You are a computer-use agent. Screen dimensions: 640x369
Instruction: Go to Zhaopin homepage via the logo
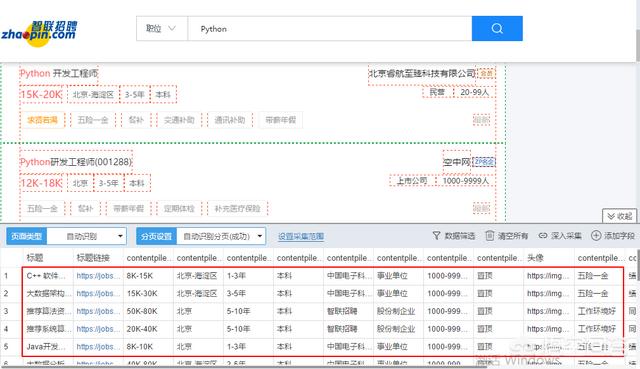[39, 33]
